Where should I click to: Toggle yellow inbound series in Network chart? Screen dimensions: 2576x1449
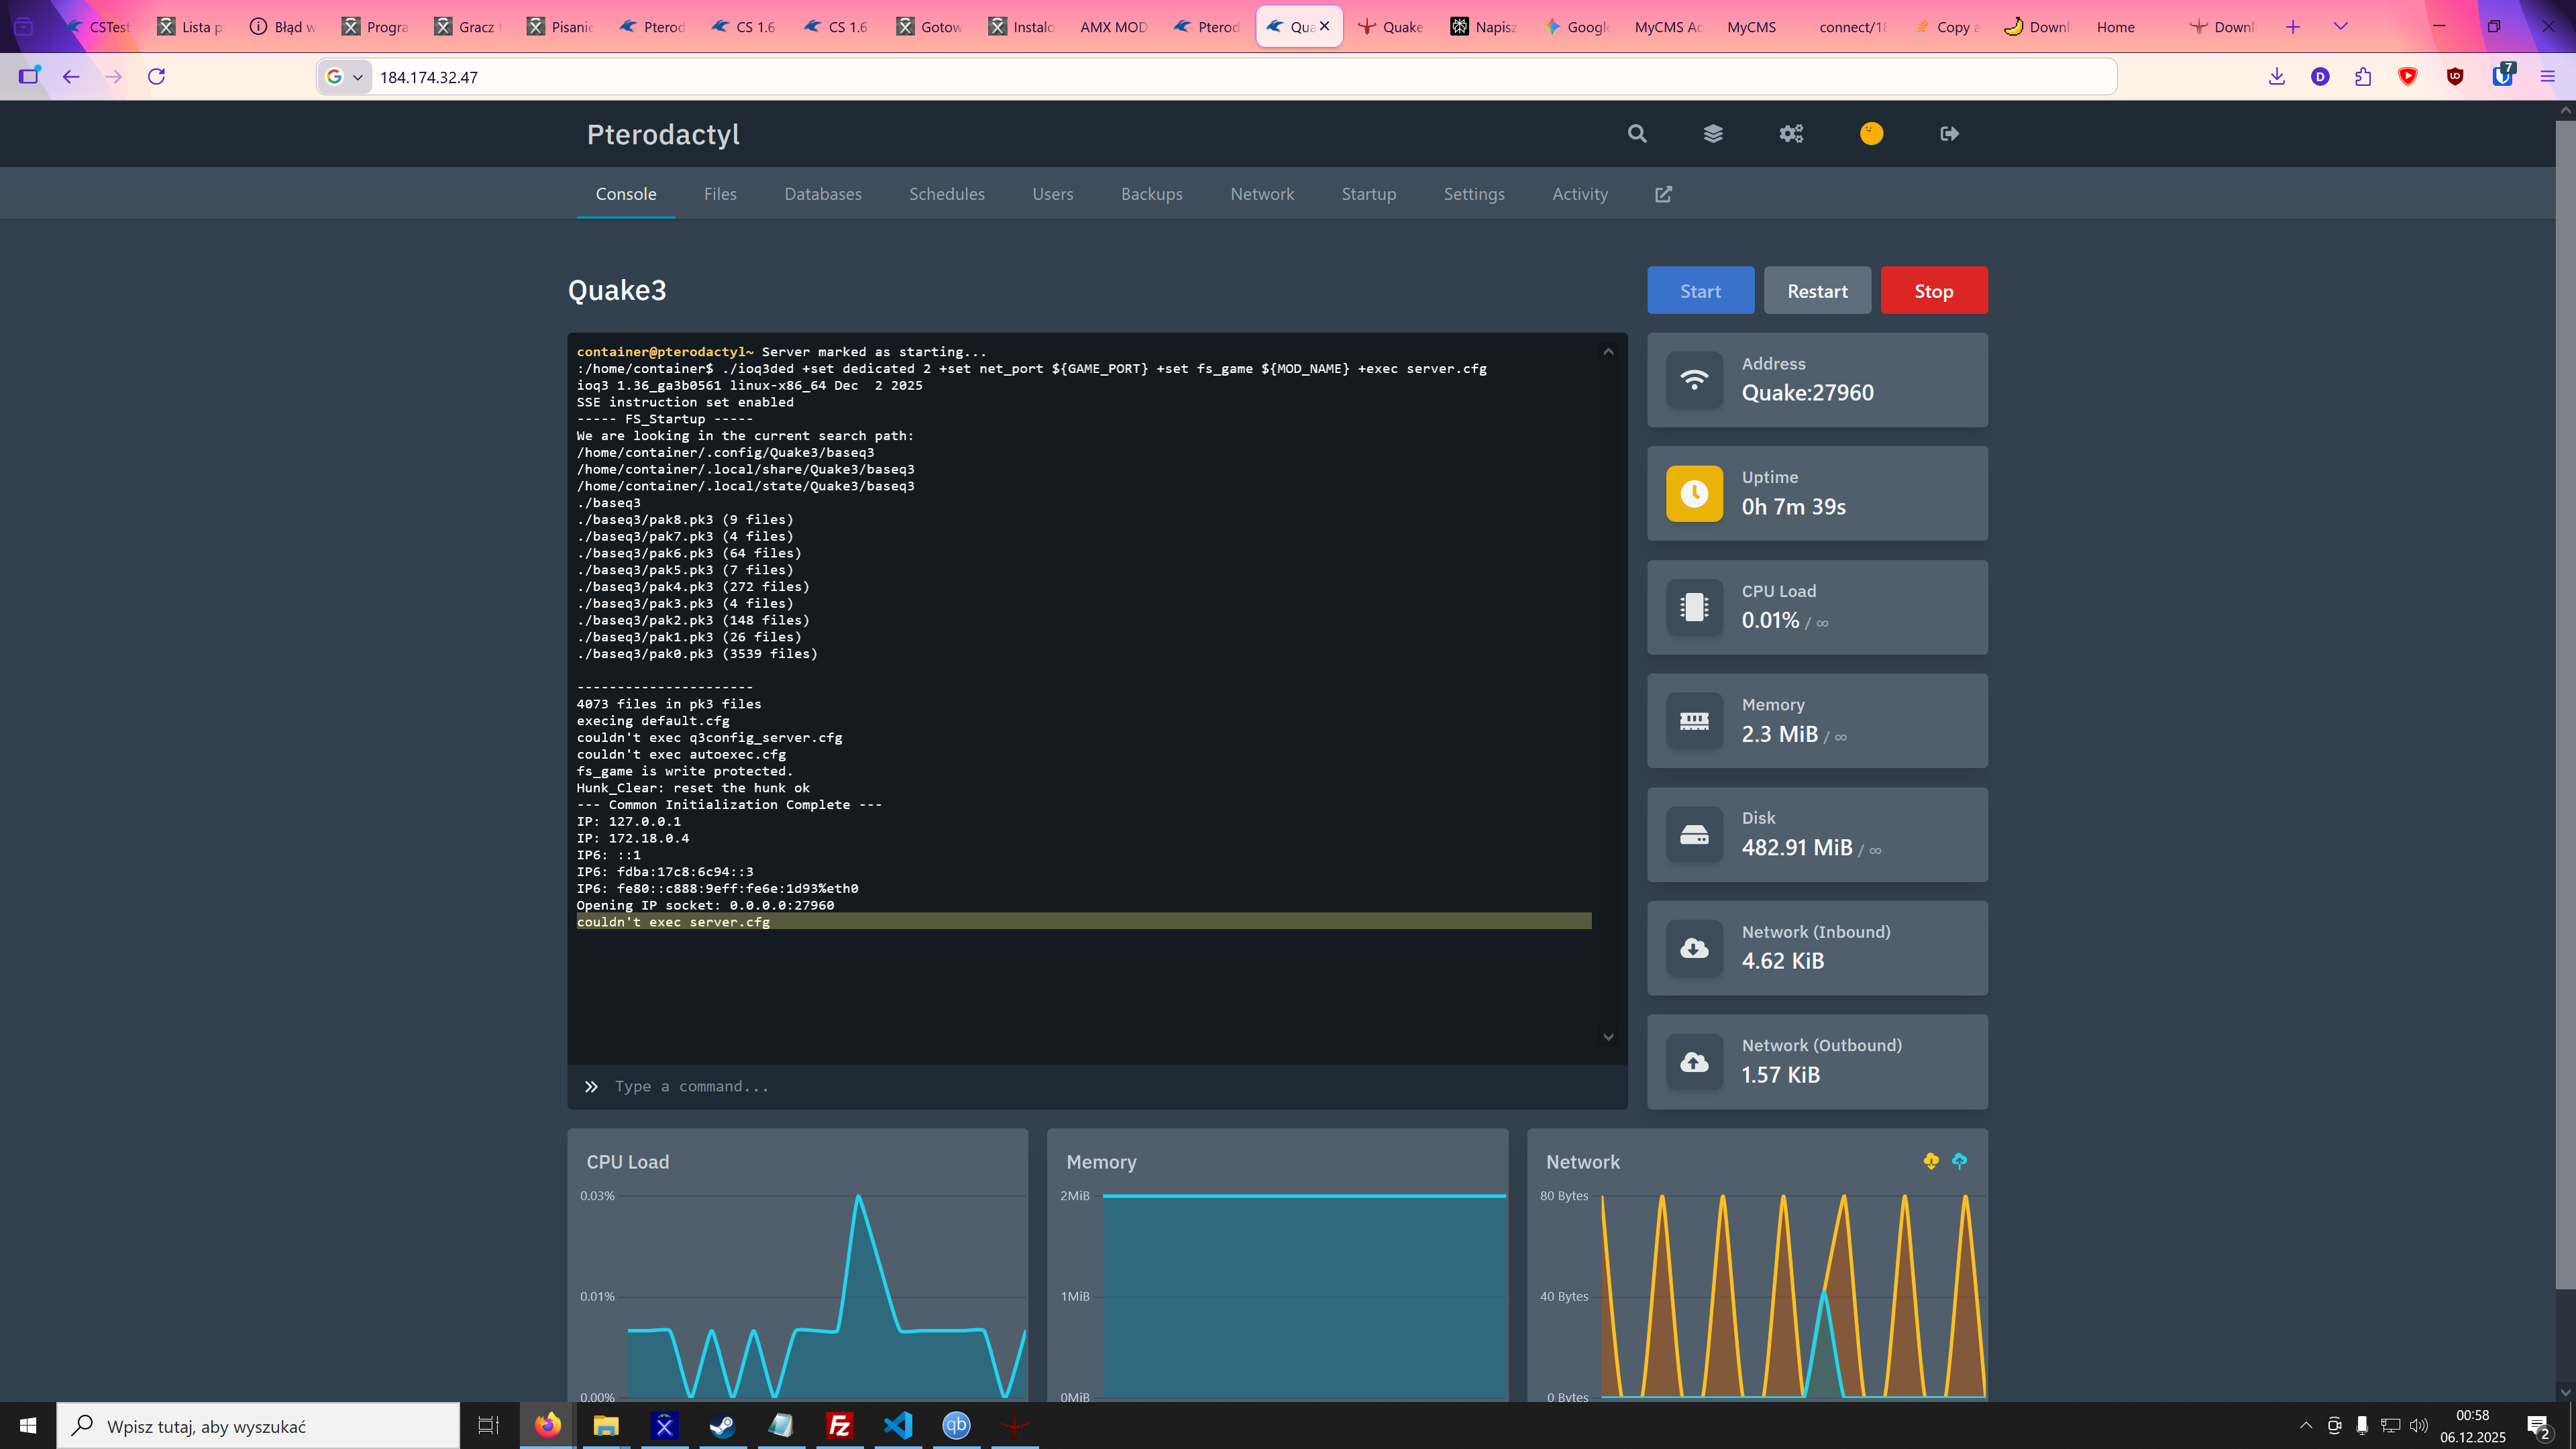pyautogui.click(x=1931, y=1161)
